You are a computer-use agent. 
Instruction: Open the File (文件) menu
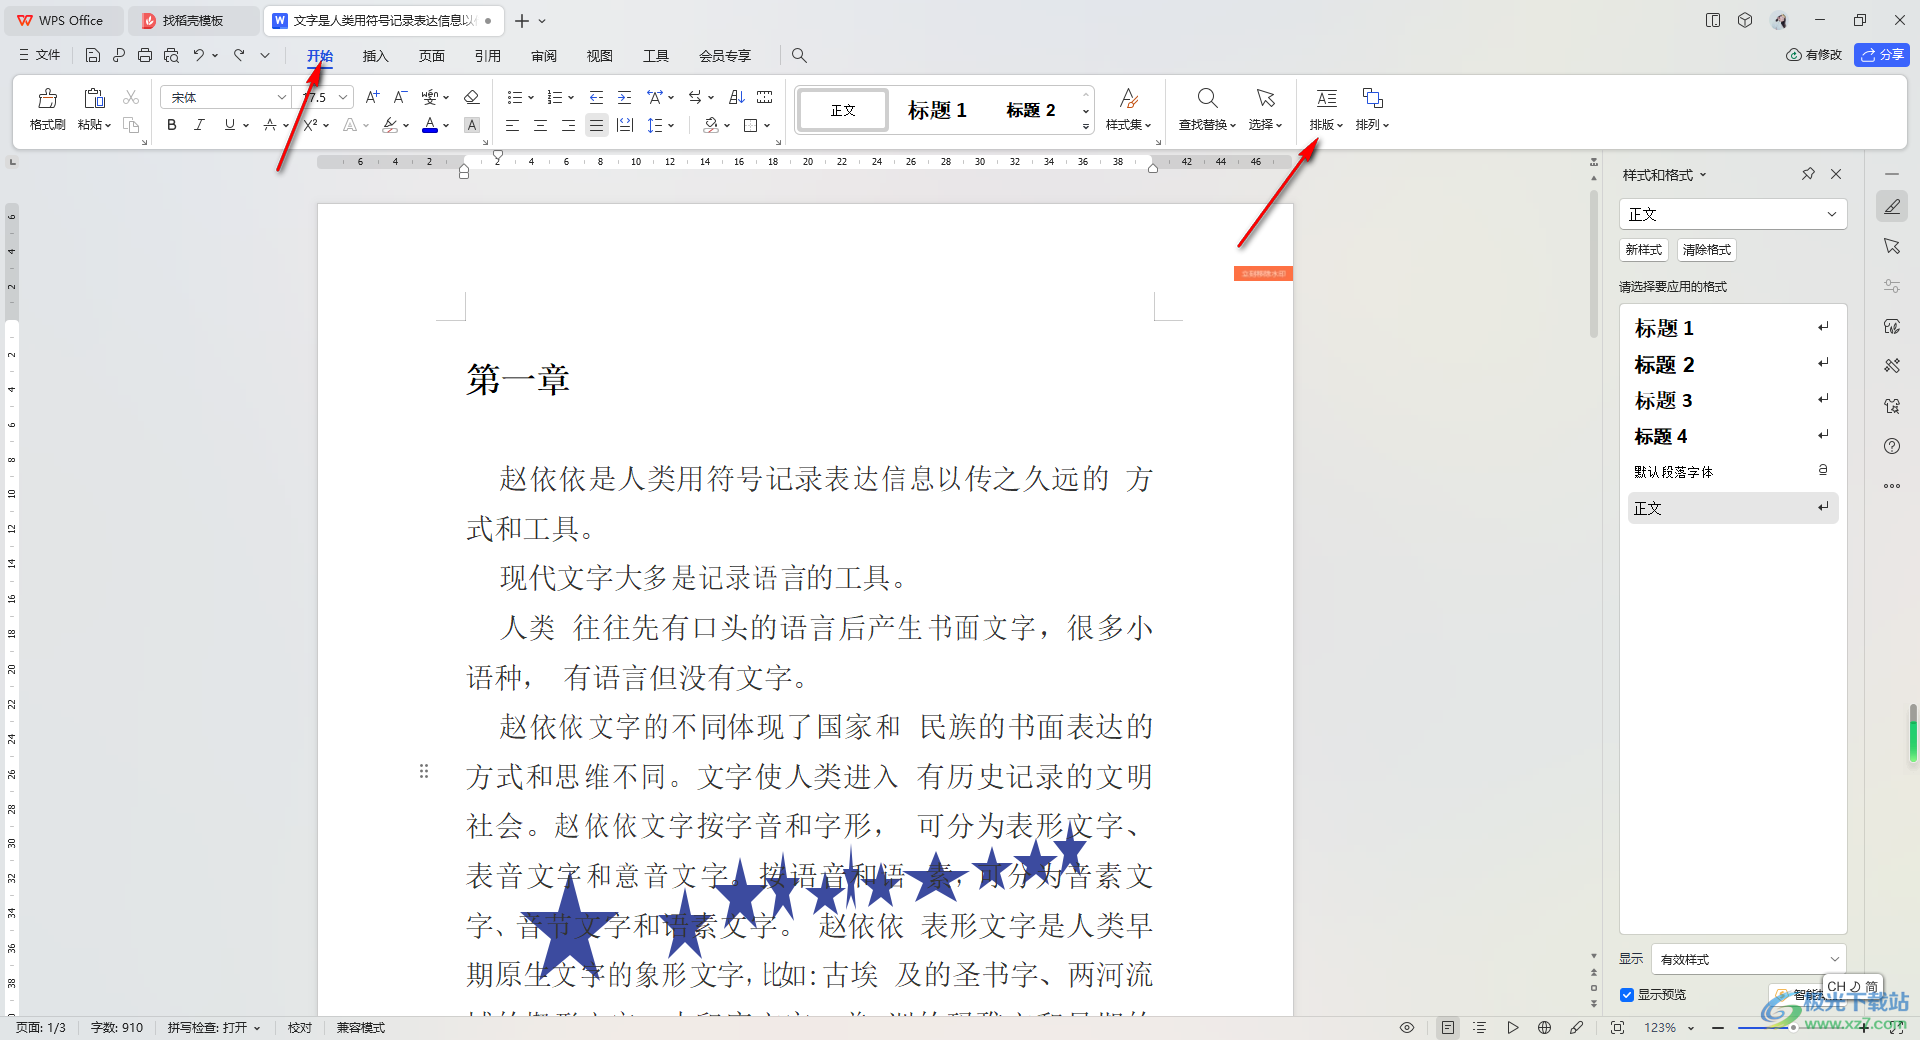(x=40, y=55)
